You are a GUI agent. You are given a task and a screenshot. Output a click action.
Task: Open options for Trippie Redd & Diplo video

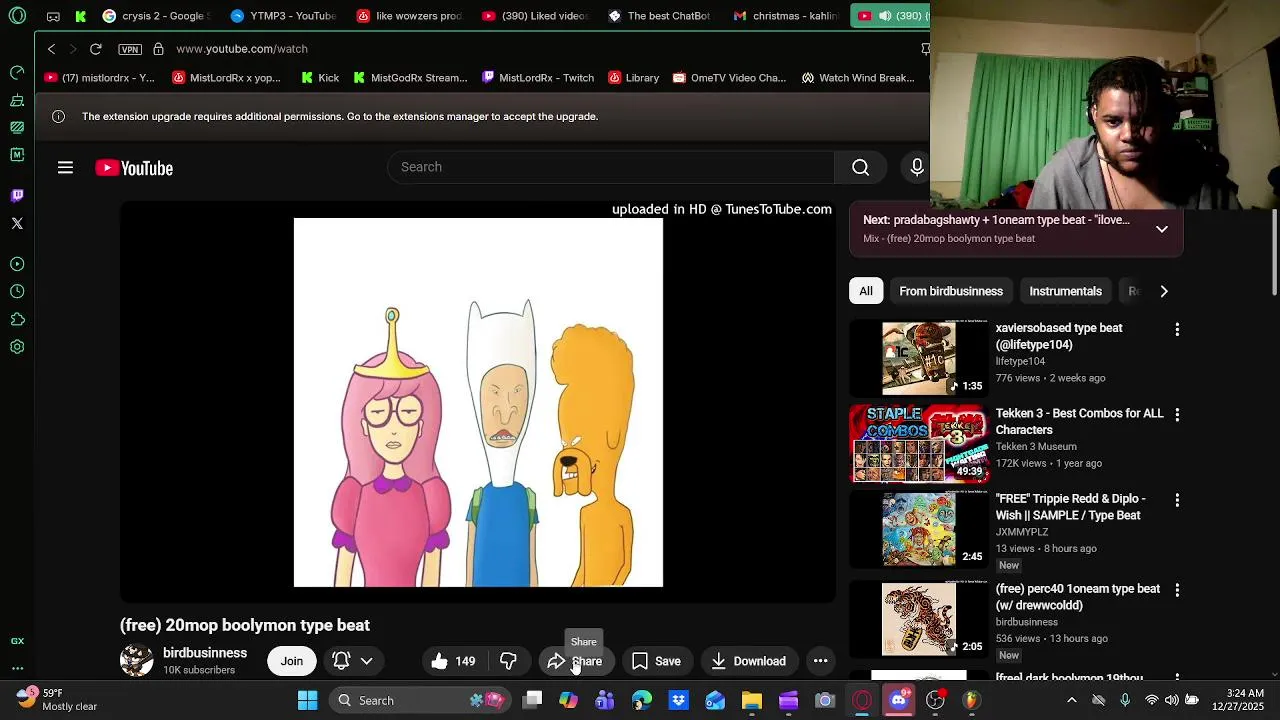pyautogui.click(x=1177, y=500)
